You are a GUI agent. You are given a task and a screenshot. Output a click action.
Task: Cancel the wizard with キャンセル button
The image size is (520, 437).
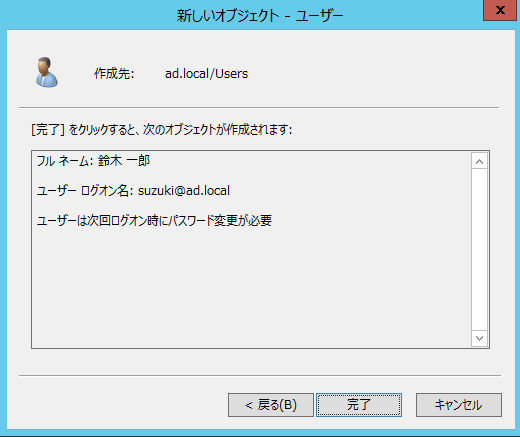[x=459, y=405]
